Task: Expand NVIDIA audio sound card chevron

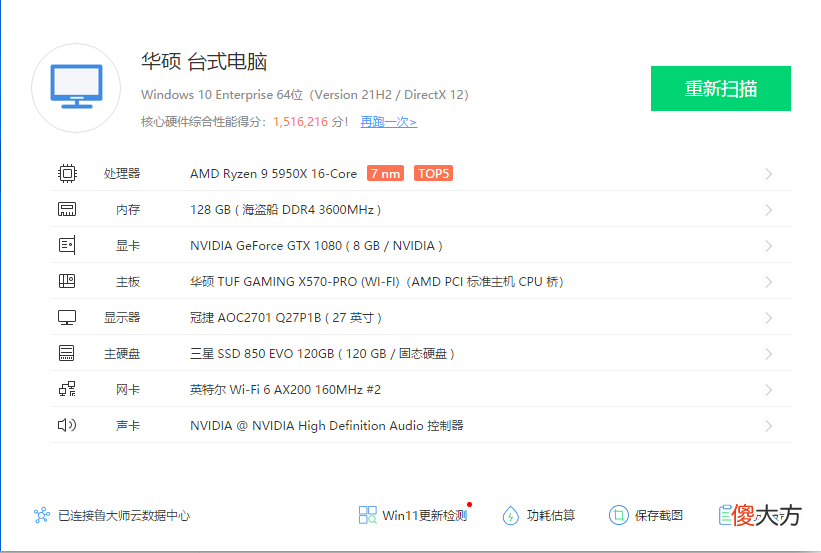Action: coord(769,426)
